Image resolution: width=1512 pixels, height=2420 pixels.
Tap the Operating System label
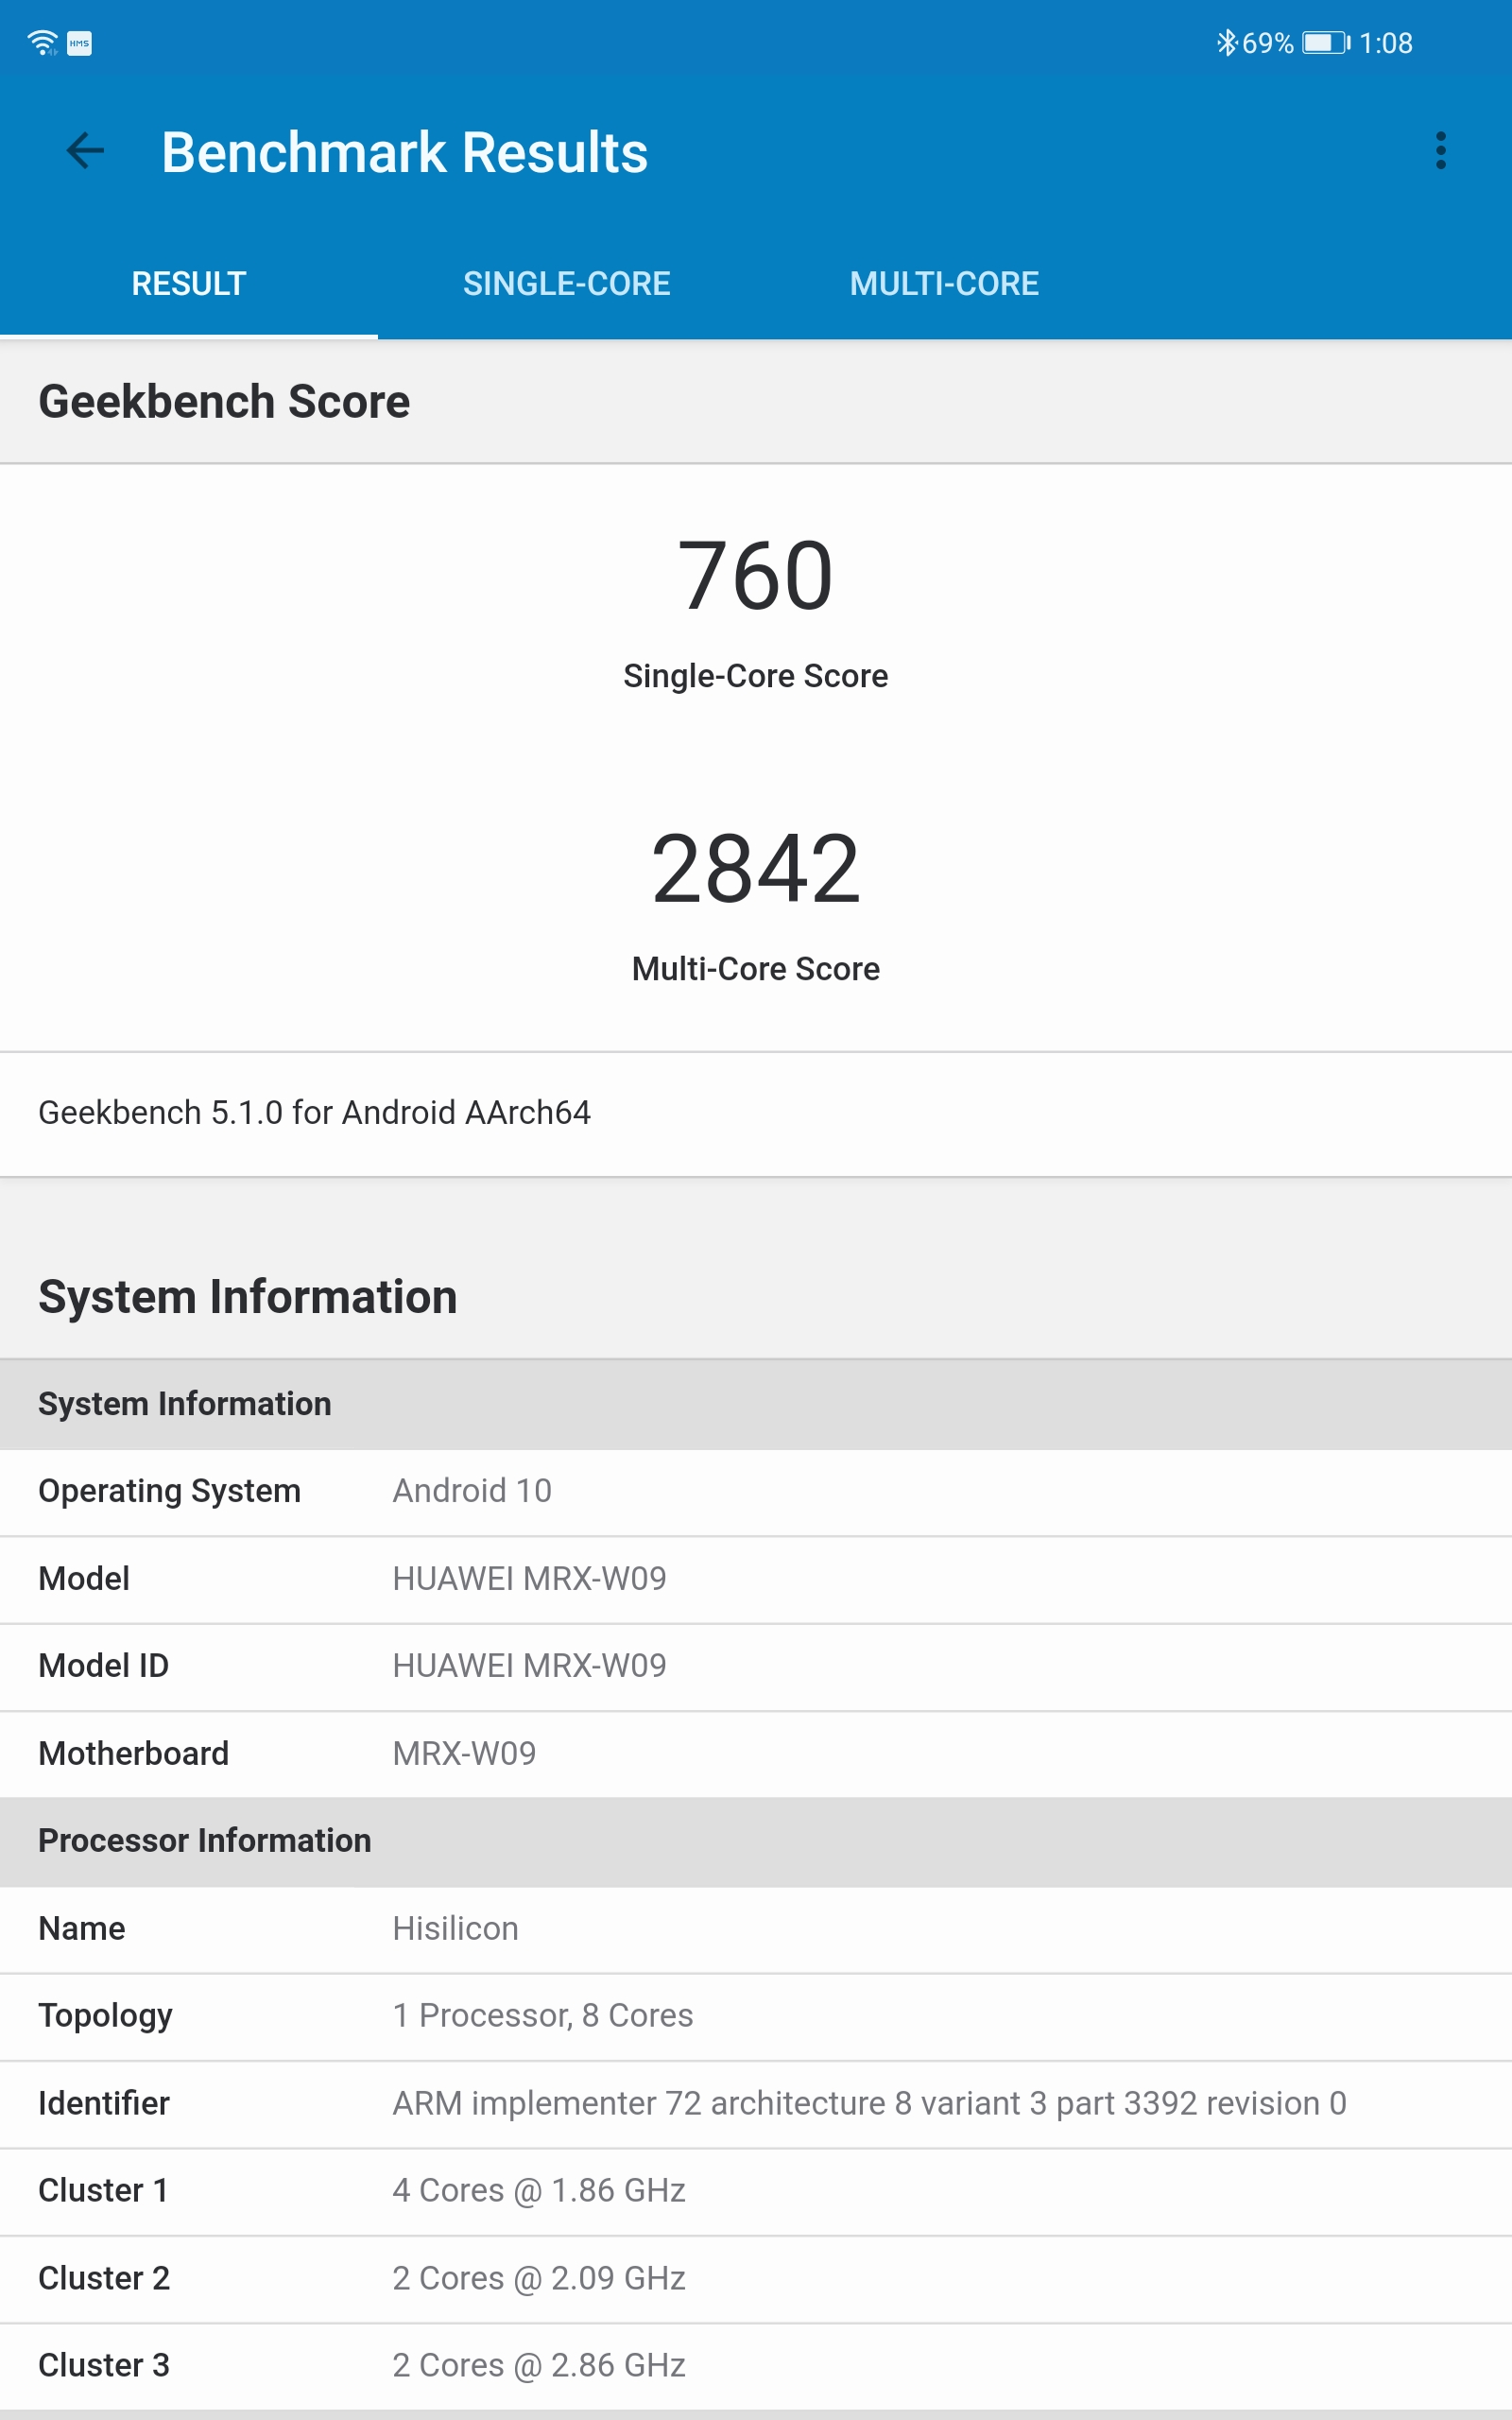(169, 1492)
